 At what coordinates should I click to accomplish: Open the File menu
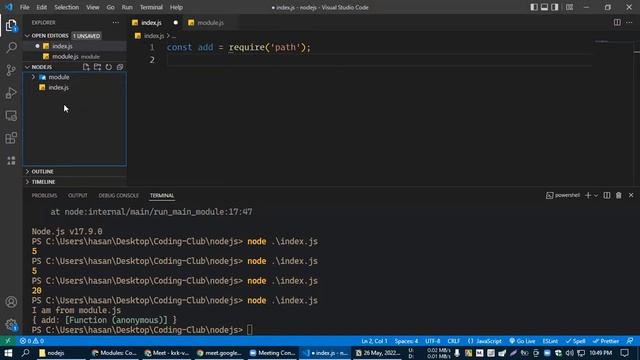[24, 7]
